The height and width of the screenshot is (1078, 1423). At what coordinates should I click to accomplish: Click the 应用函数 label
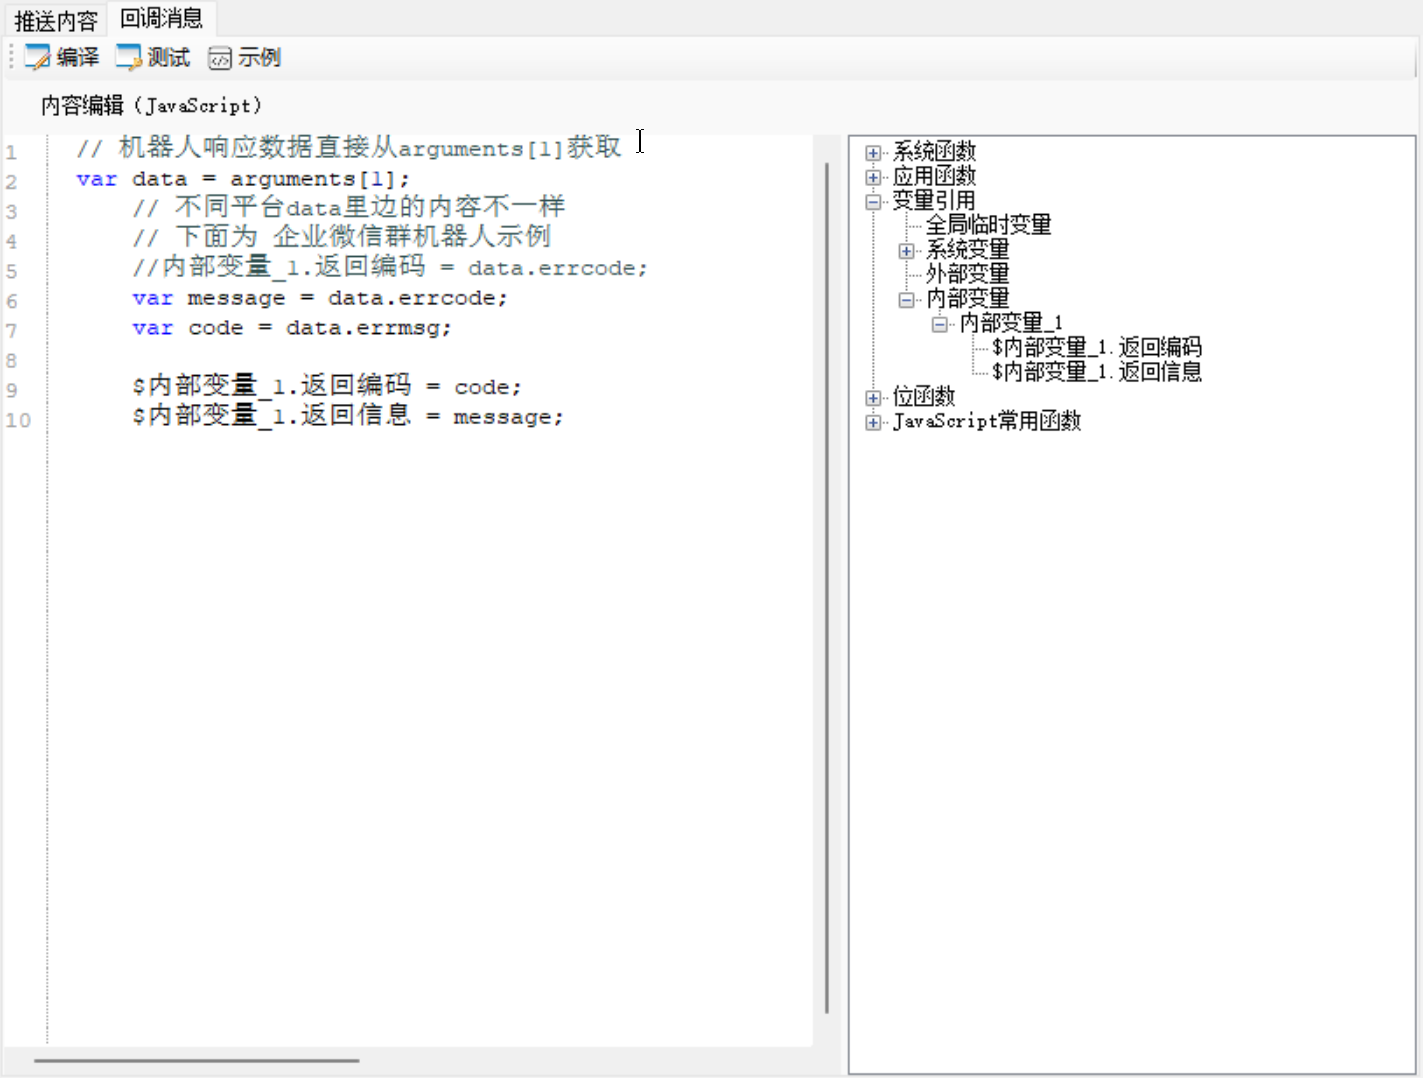(x=934, y=176)
